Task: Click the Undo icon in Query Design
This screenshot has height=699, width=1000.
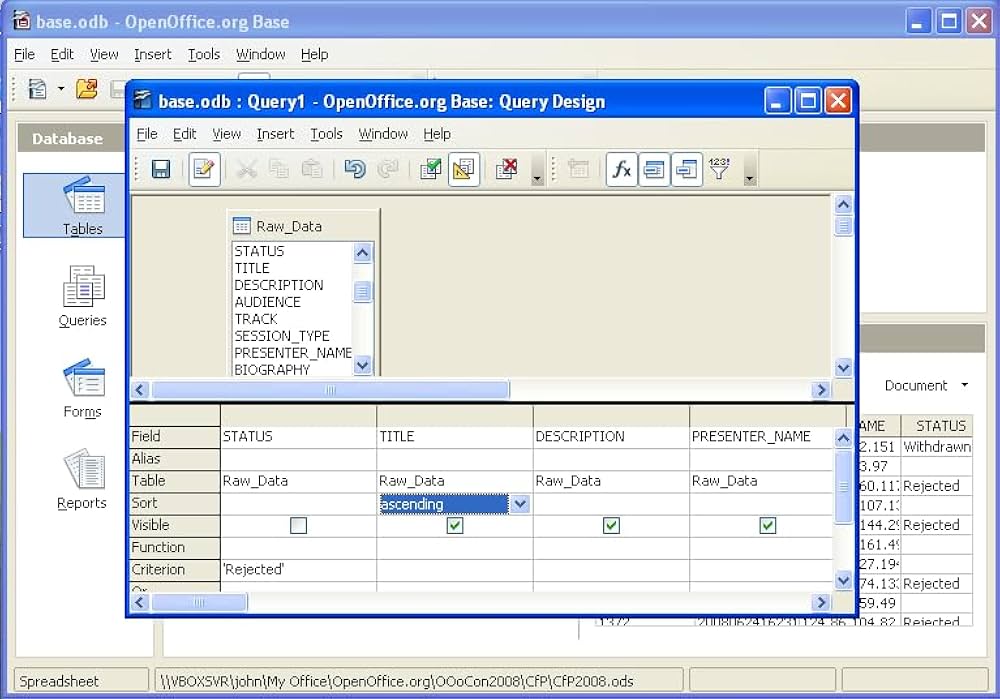Action: point(354,170)
